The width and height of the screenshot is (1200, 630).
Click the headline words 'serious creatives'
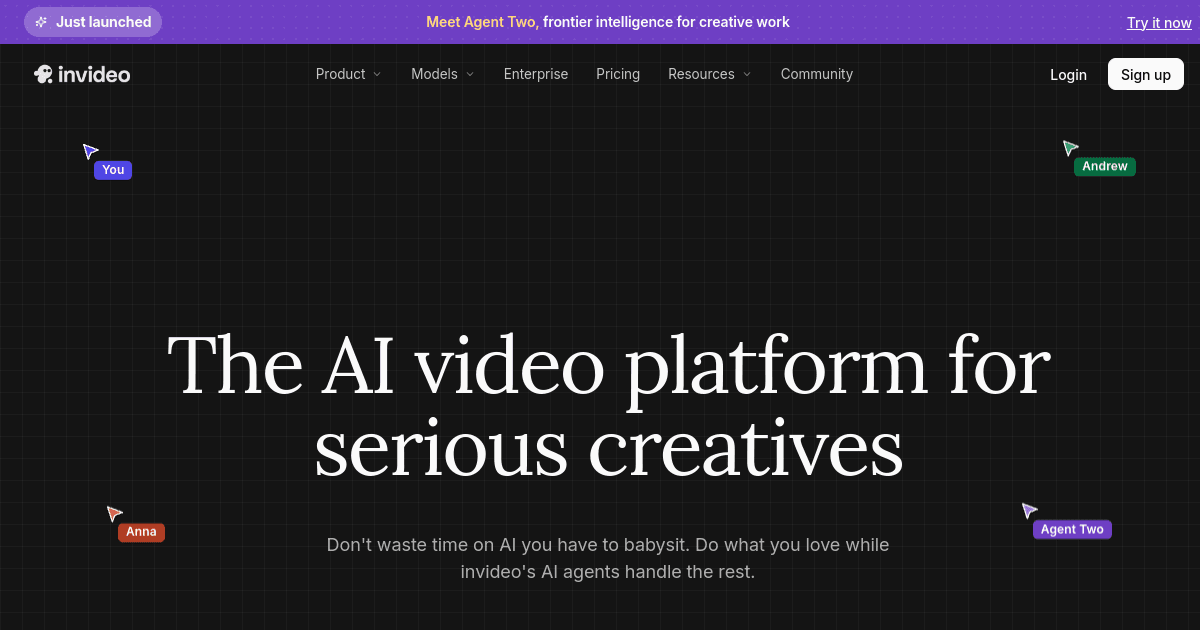[x=609, y=445]
